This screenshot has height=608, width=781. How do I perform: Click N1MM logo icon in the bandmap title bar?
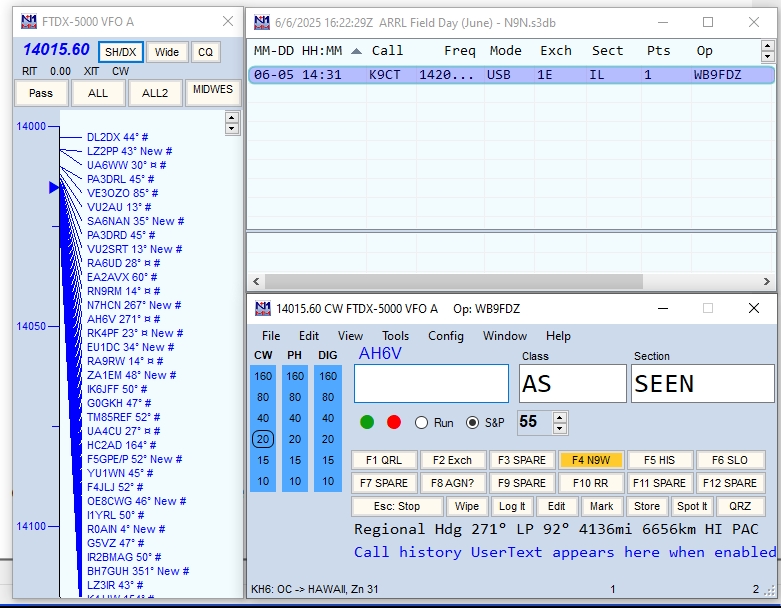tap(28, 22)
